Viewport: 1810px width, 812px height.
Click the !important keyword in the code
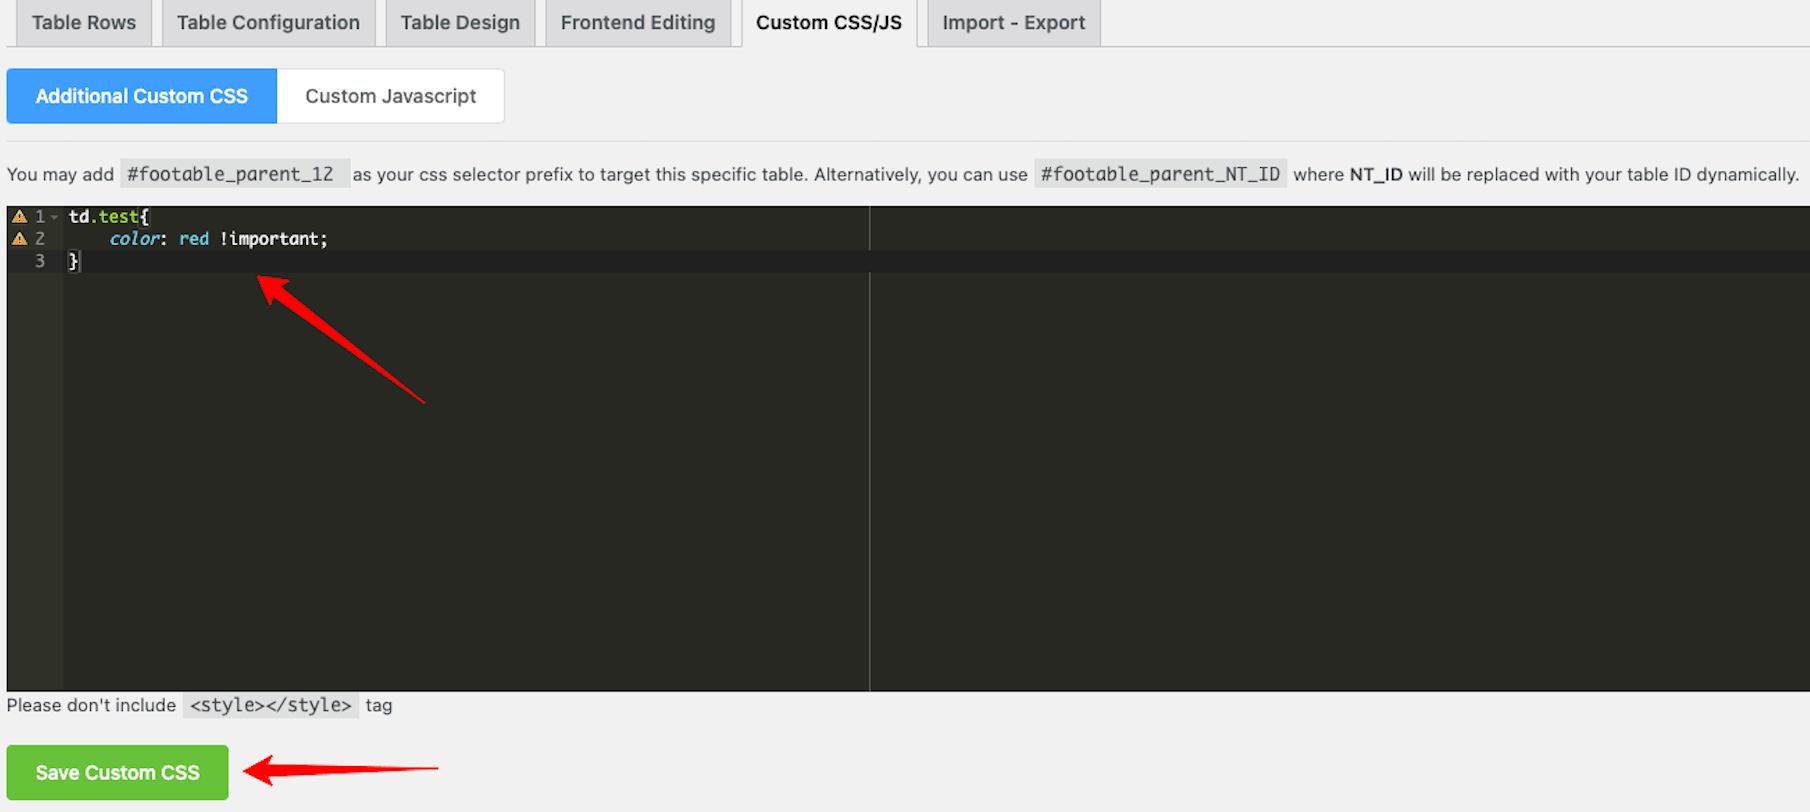[x=272, y=239]
